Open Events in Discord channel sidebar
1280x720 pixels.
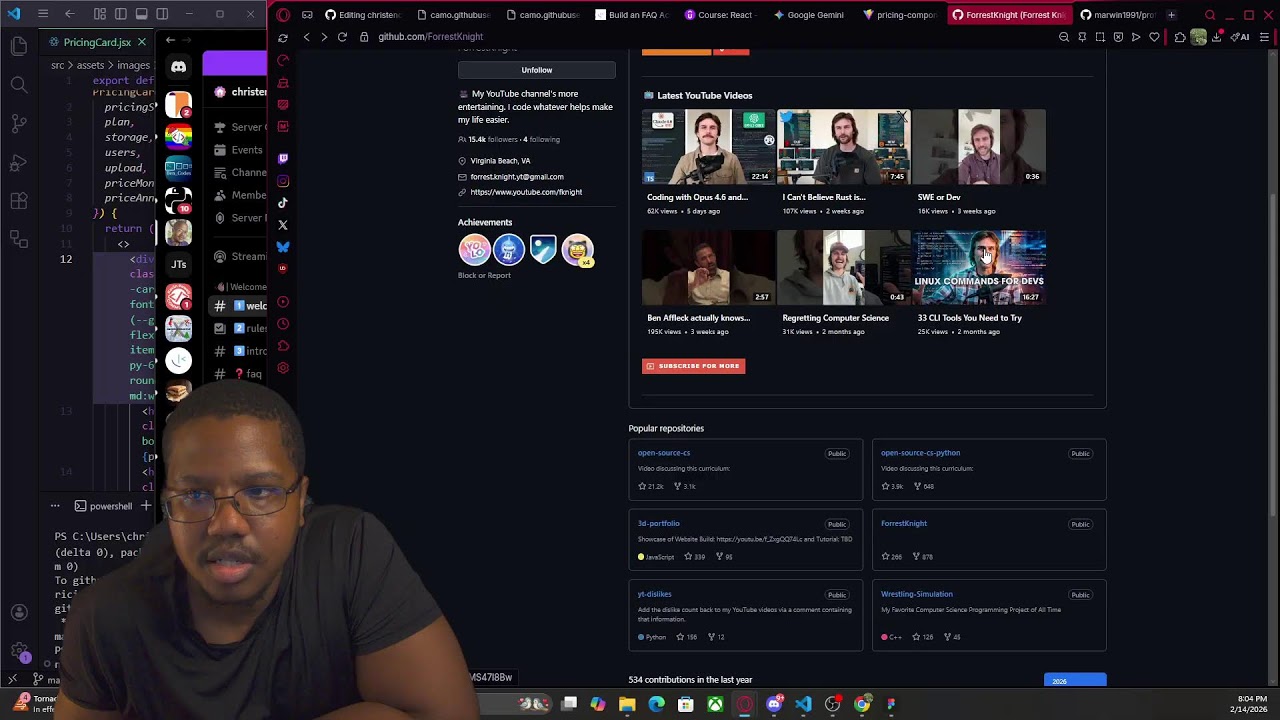click(240, 150)
